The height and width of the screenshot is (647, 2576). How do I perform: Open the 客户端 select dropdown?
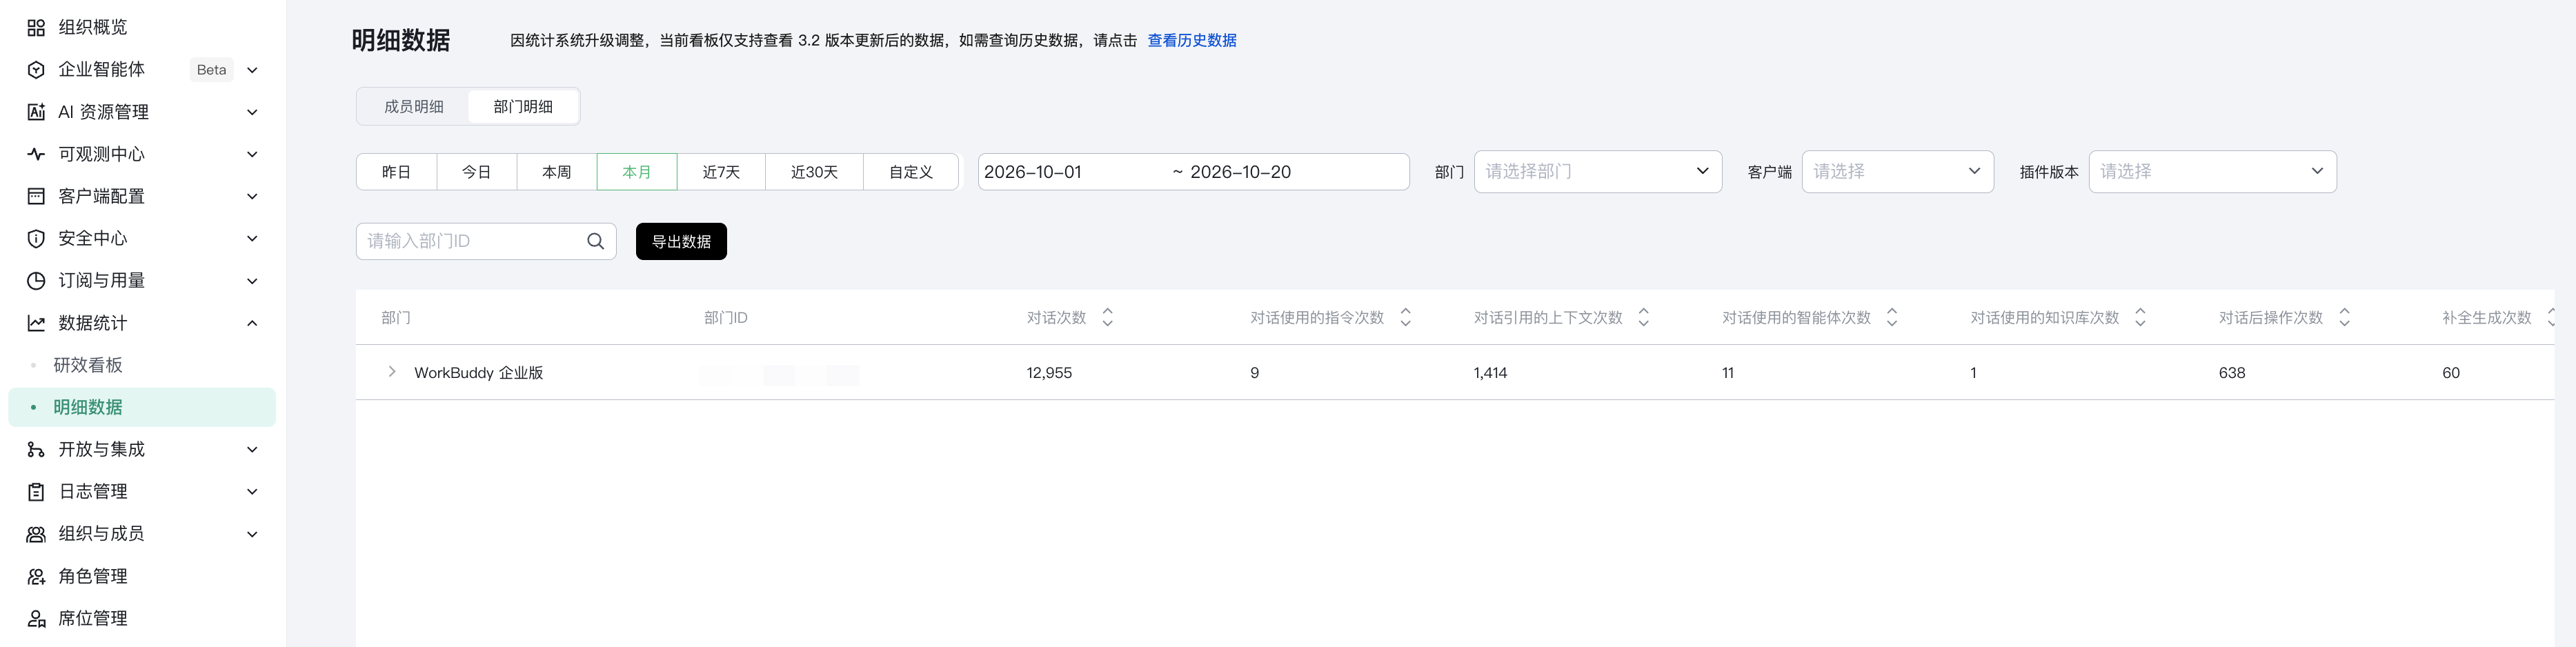coord(1897,172)
